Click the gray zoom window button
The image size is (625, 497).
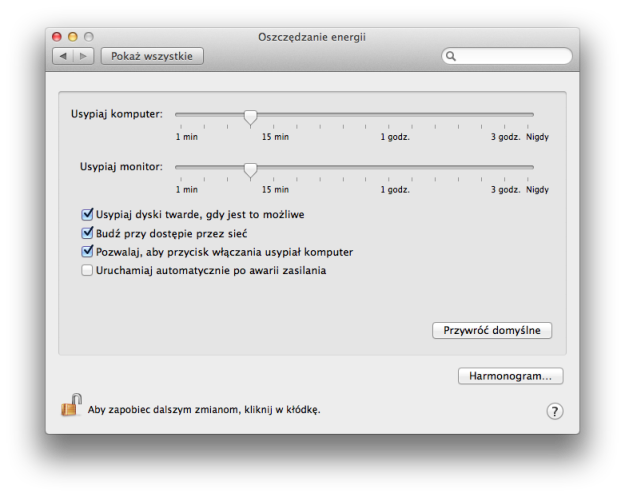click(x=88, y=37)
